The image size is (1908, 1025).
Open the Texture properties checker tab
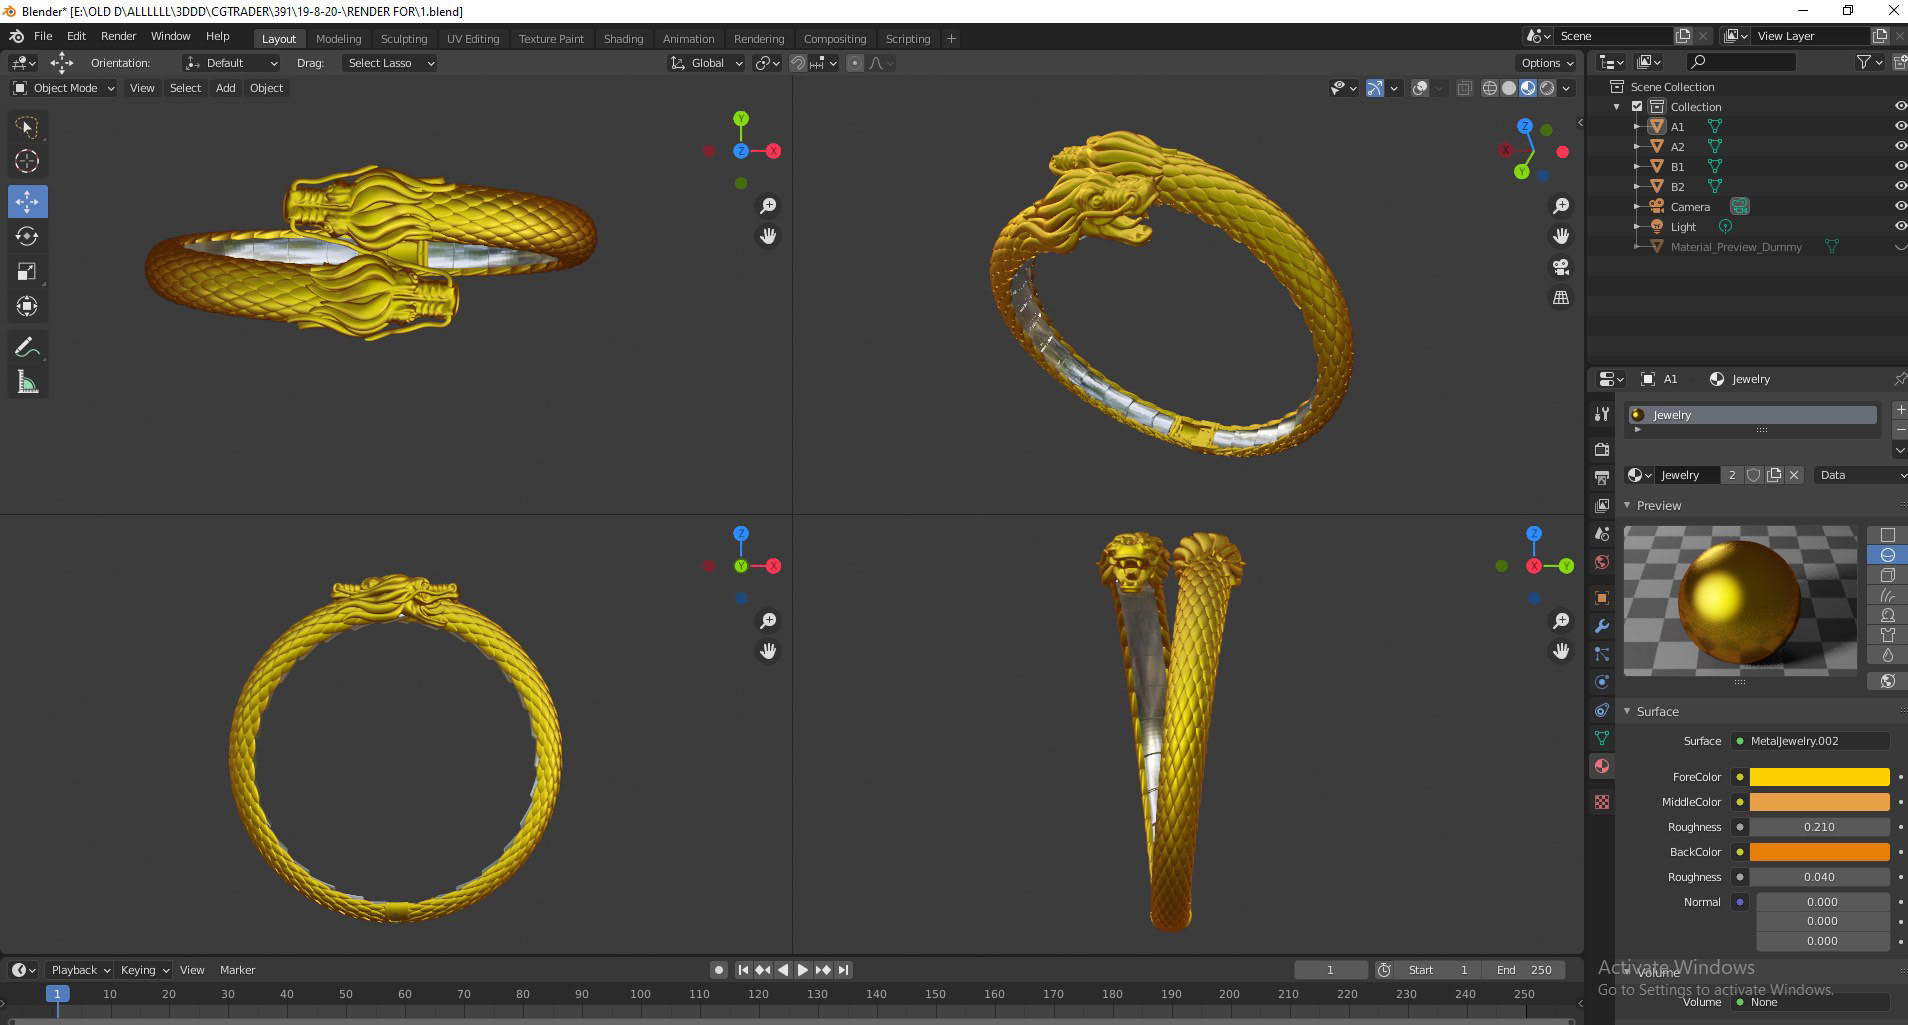tap(1602, 802)
